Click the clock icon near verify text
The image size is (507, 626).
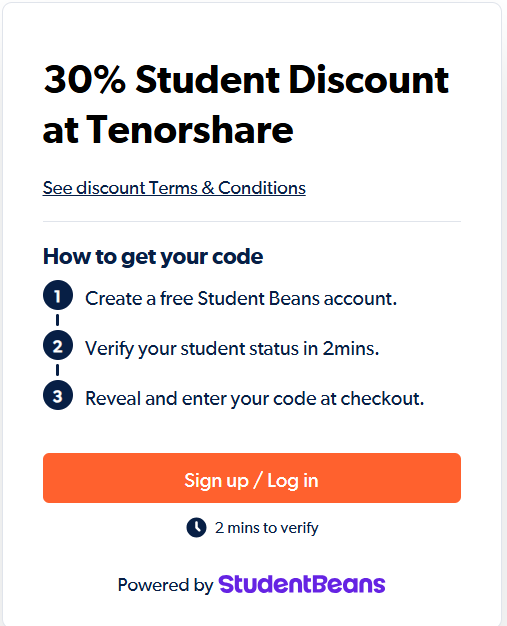[x=196, y=527]
